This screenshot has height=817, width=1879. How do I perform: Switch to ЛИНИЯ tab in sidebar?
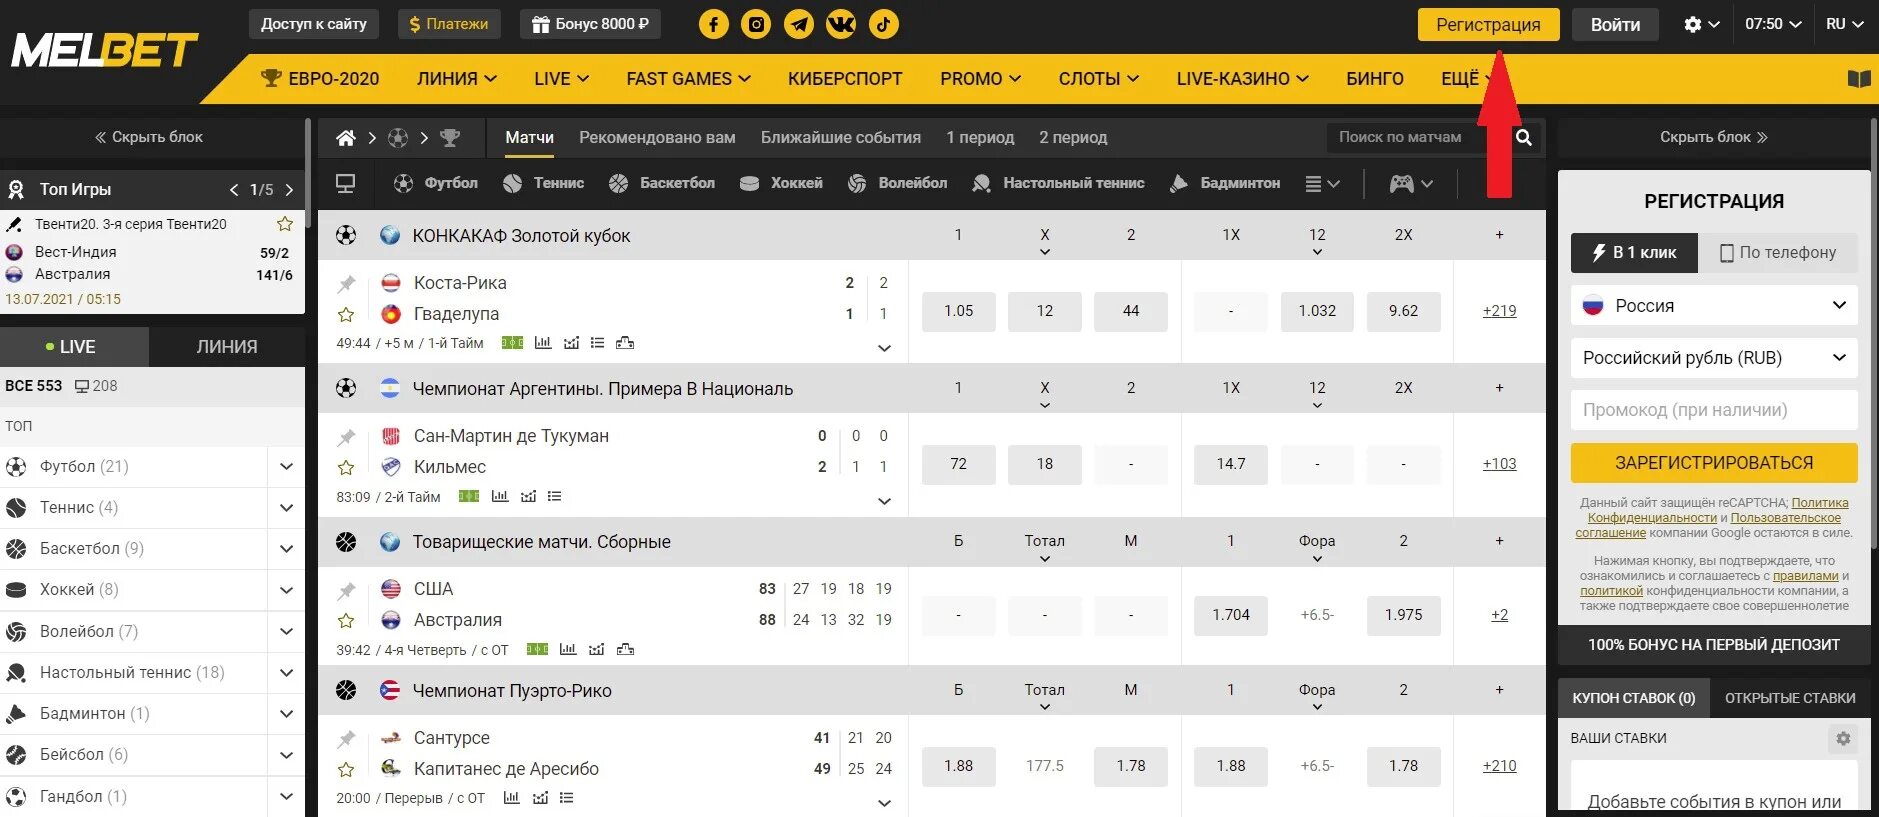pos(227,347)
